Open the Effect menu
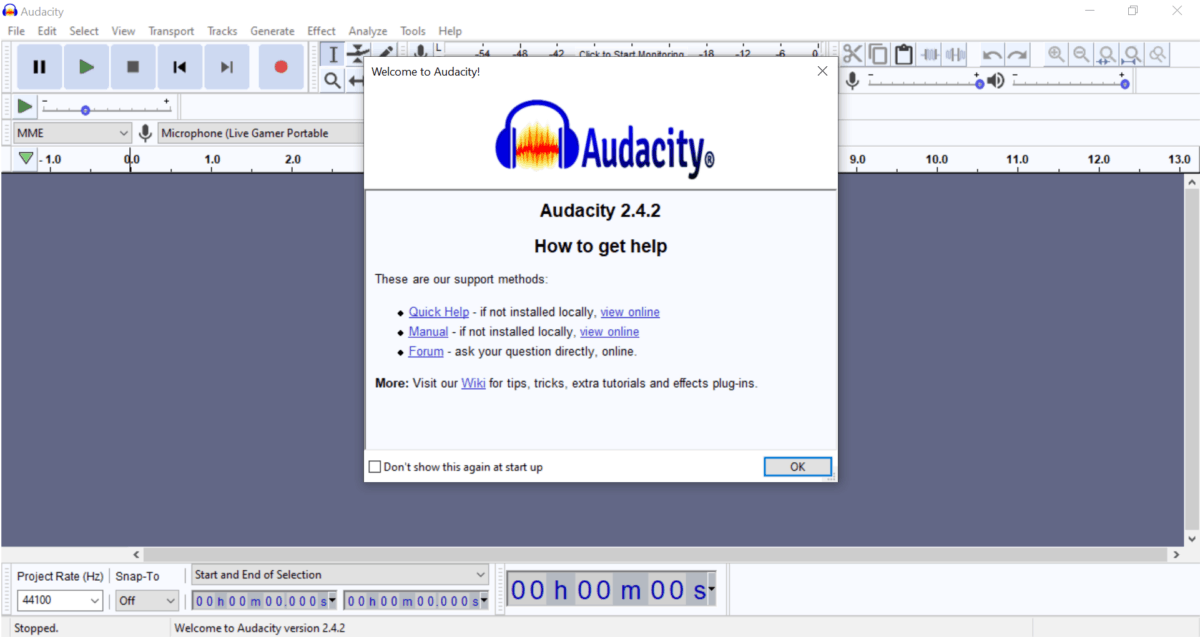The height and width of the screenshot is (637, 1200). 322,31
